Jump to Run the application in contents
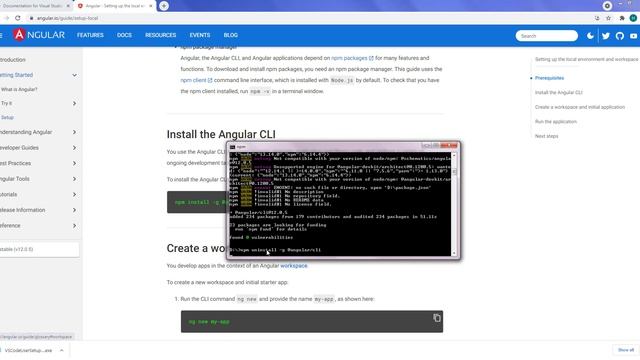The width and height of the screenshot is (640, 360). coord(556,122)
